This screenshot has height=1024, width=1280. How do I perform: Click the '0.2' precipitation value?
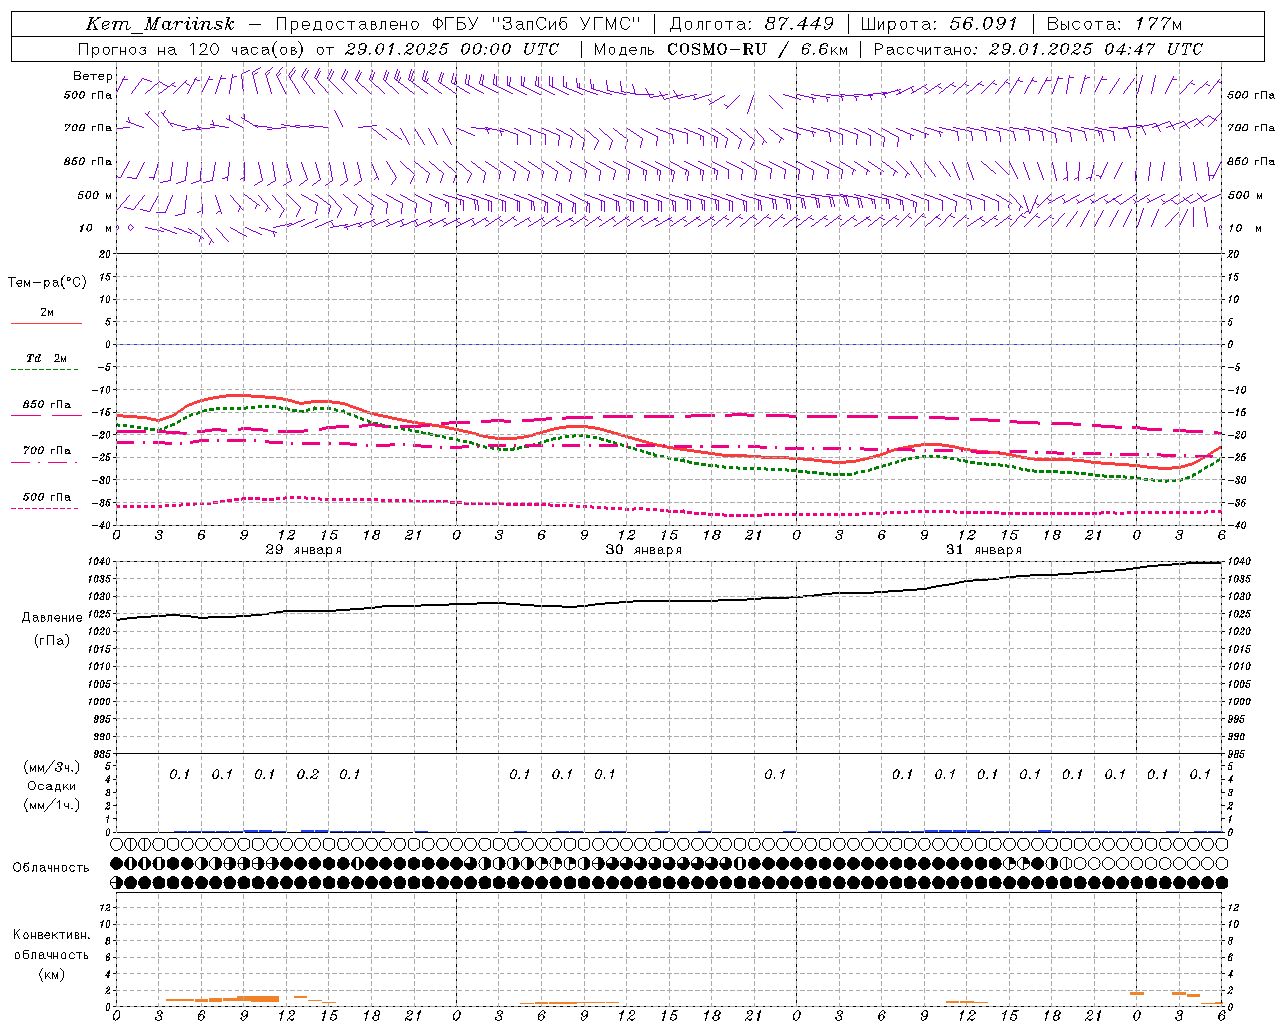307,774
